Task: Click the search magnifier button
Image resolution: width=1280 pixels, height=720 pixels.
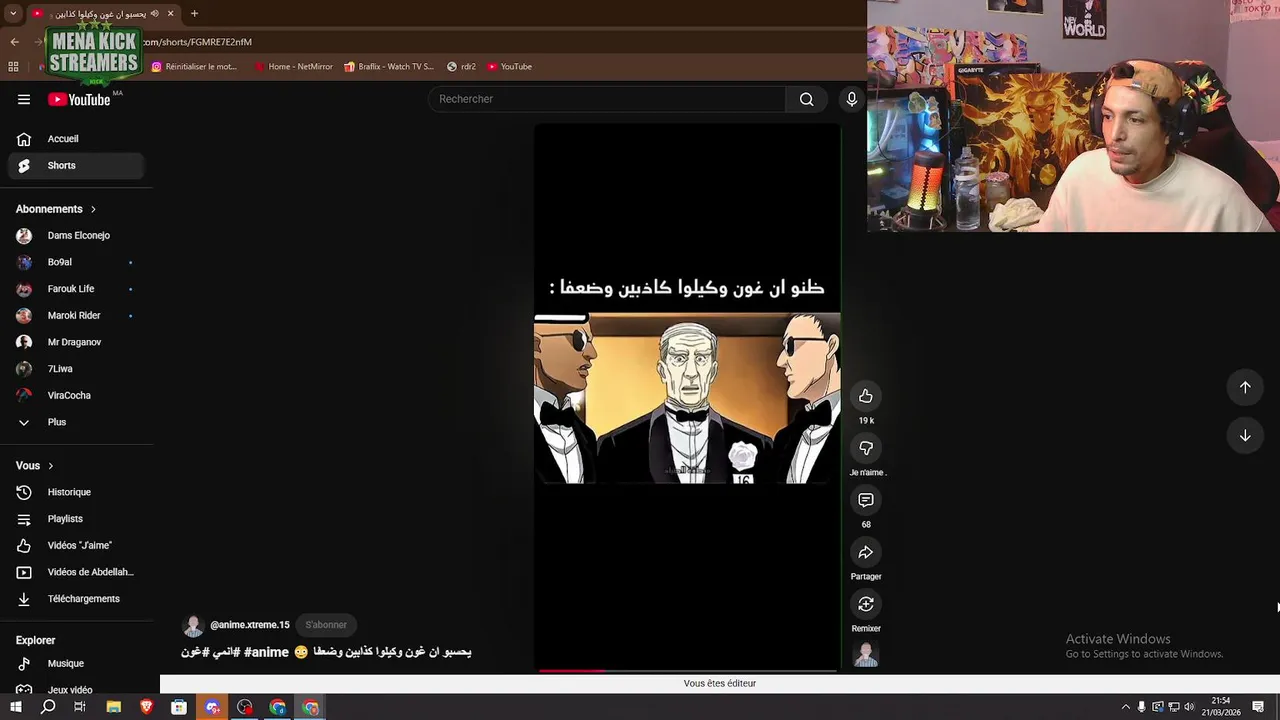Action: point(806,99)
